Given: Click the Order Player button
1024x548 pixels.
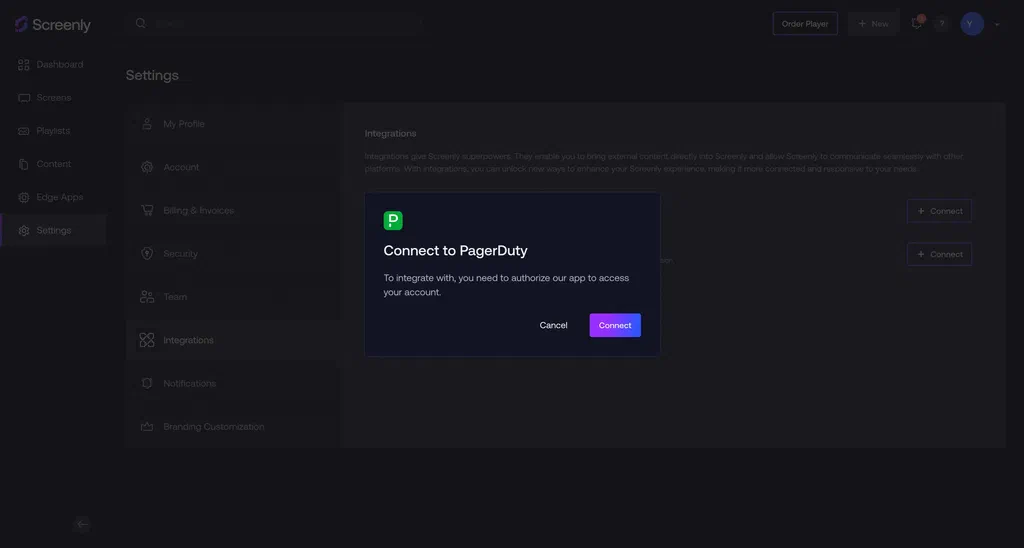Looking at the screenshot, I should 805,24.
